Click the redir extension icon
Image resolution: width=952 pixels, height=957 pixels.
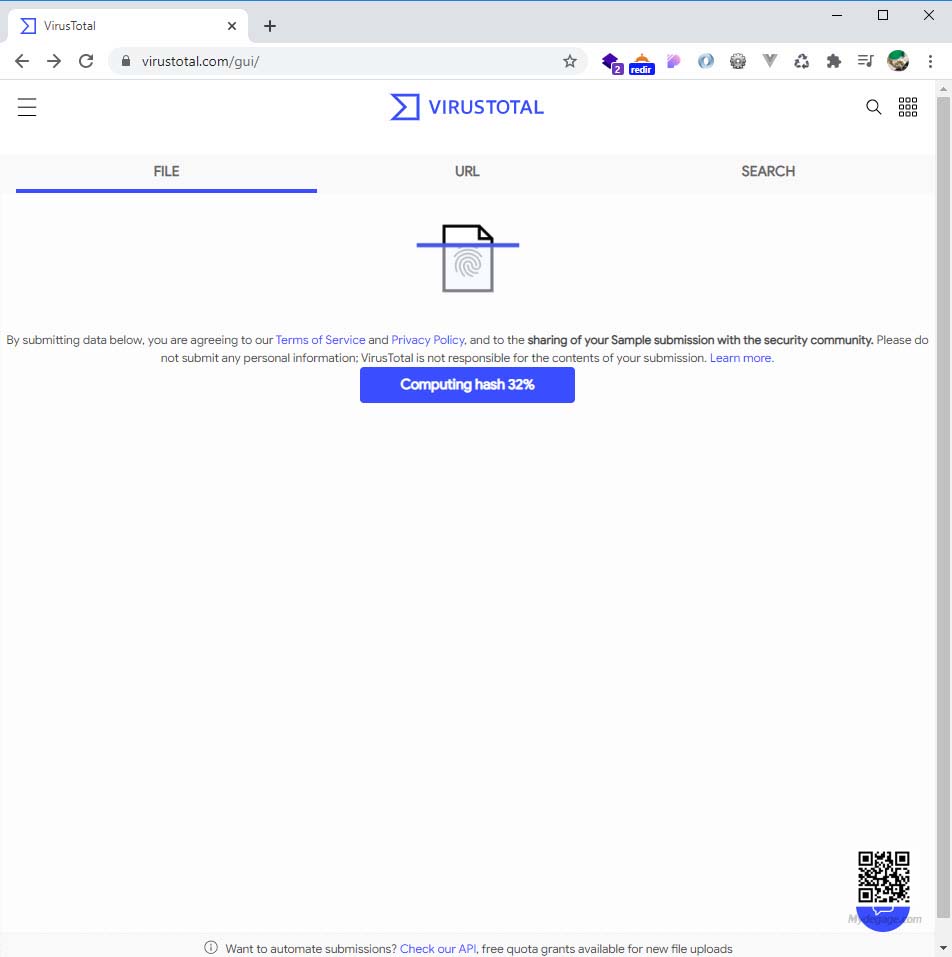pyautogui.click(x=641, y=64)
